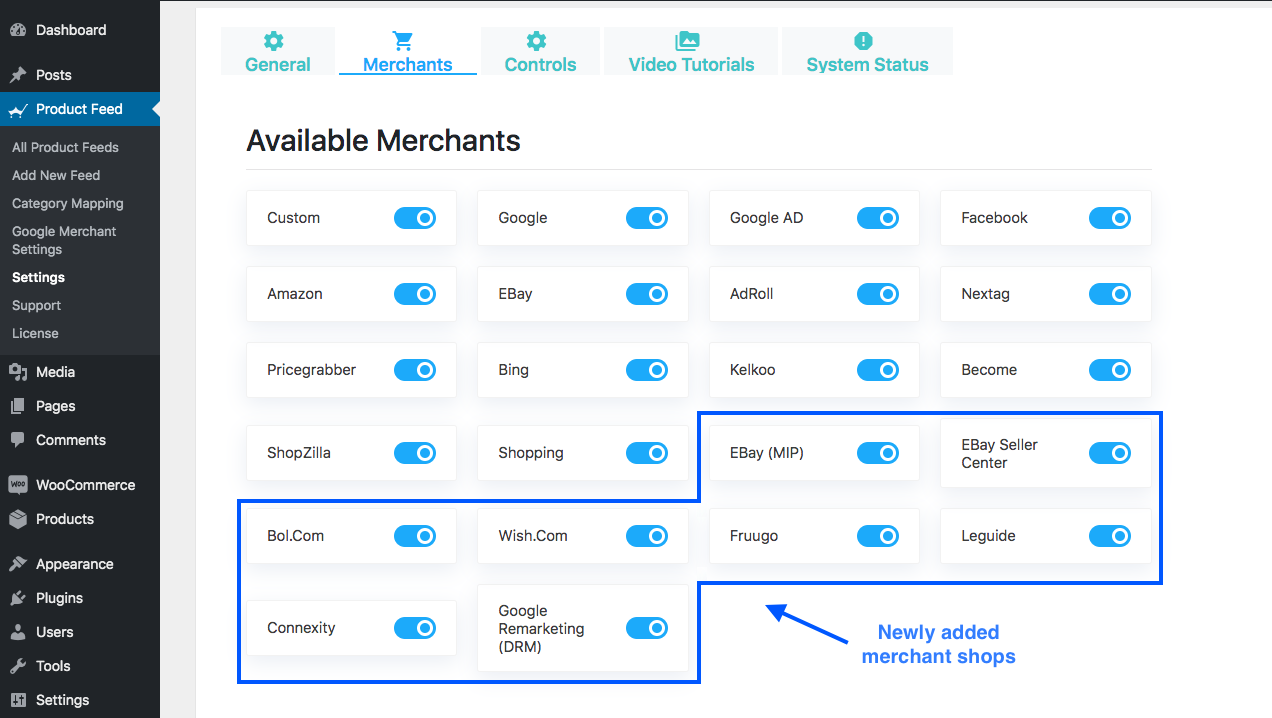Screen dimensions: 1272x718
Task: Click the System Status alert icon
Action: coord(864,41)
